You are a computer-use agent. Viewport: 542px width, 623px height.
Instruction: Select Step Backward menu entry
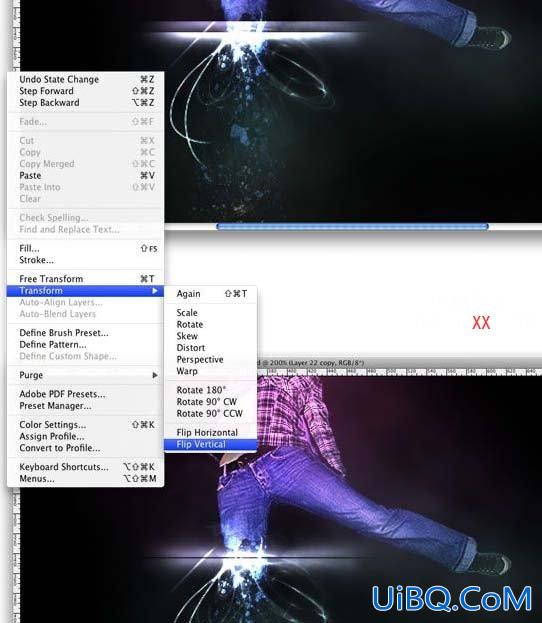[x=85, y=103]
